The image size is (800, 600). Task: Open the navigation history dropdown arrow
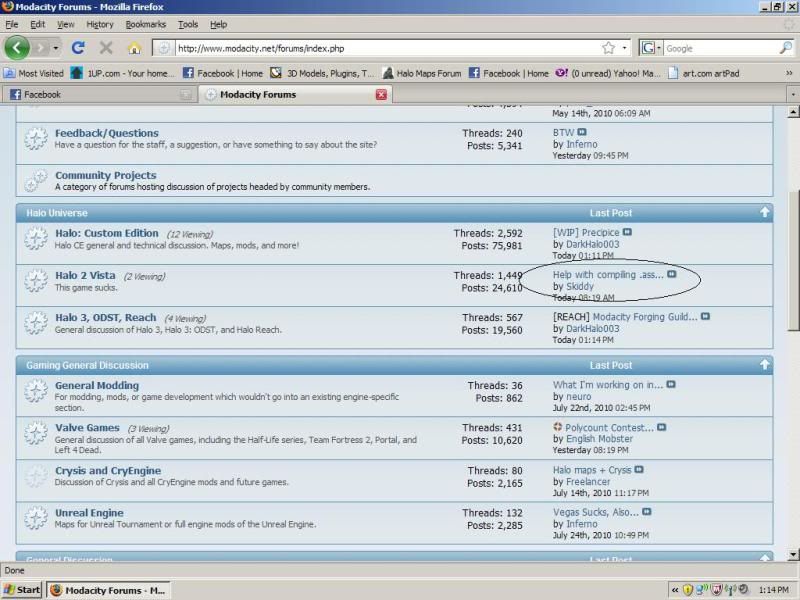[x=55, y=48]
